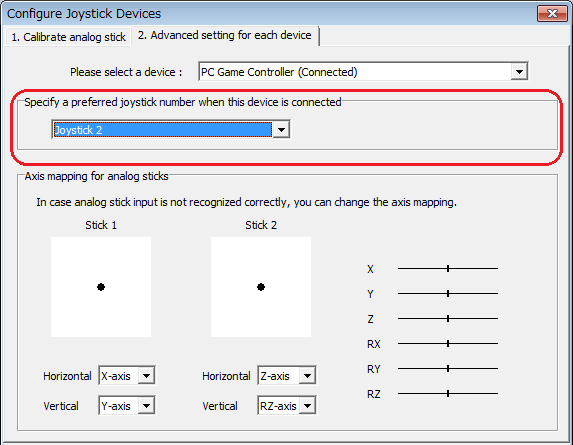This screenshot has height=445, width=573.
Task: Click the Stick 2 position preview box
Action: click(x=261, y=287)
